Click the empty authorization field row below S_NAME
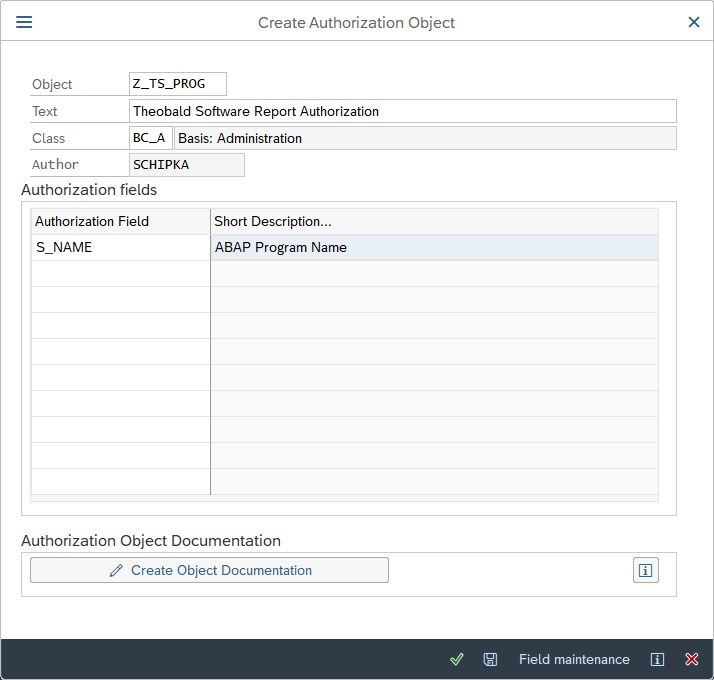Screen dimensions: 714x680 point(121,273)
